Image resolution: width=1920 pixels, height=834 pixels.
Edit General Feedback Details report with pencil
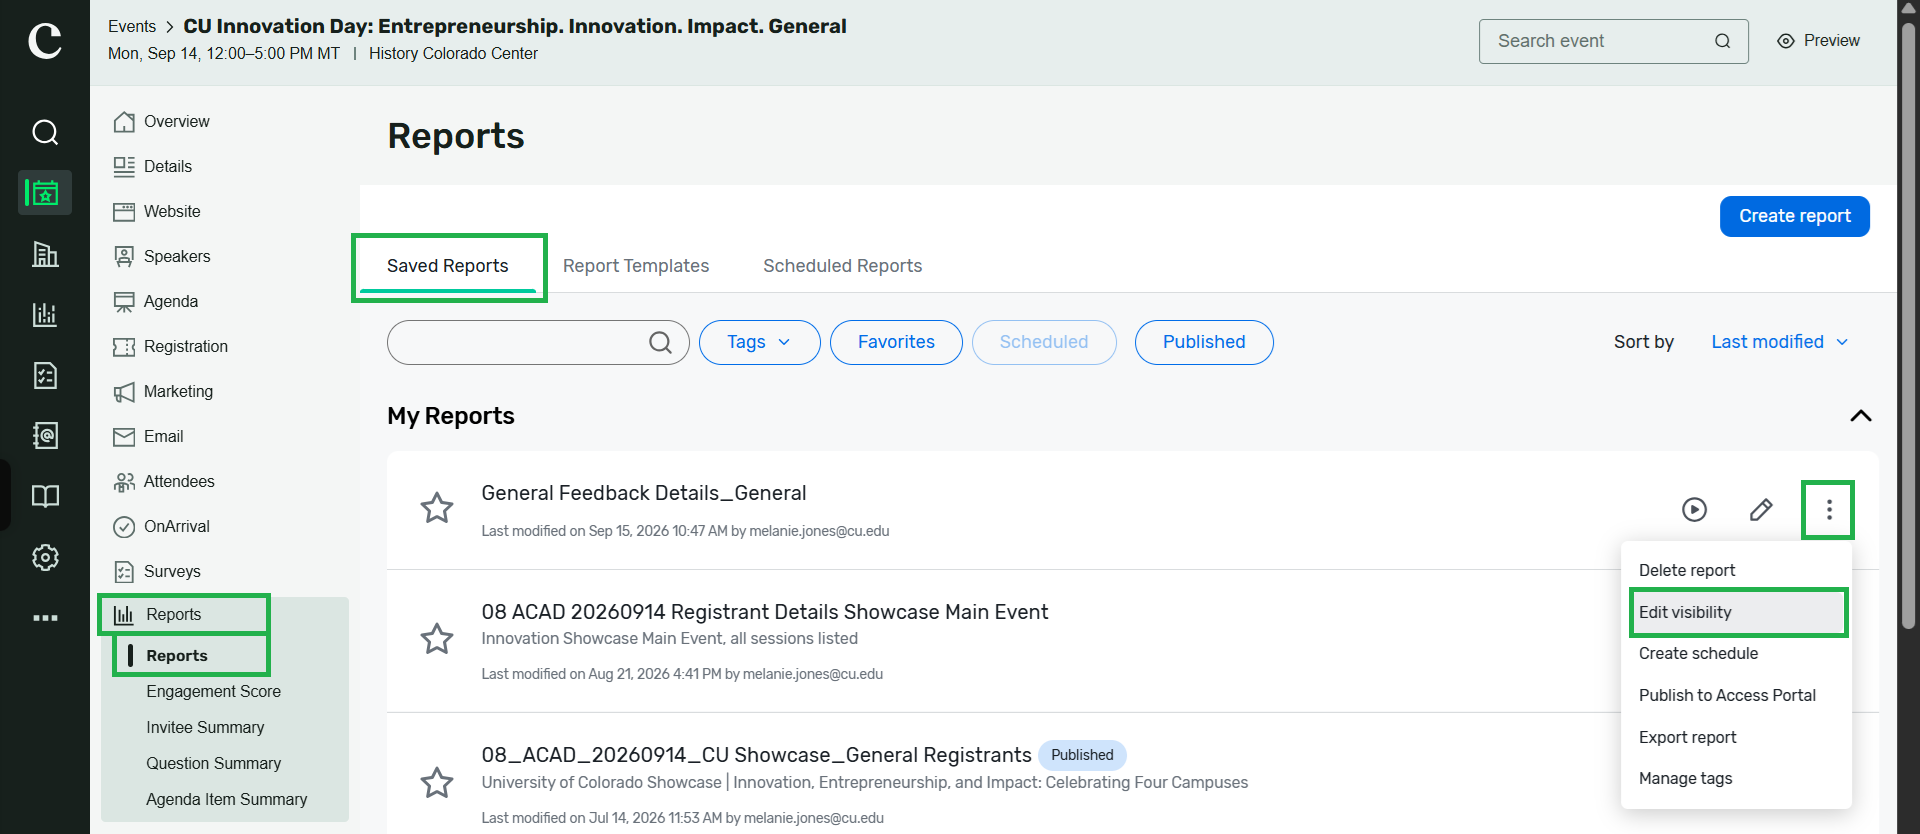click(1761, 510)
